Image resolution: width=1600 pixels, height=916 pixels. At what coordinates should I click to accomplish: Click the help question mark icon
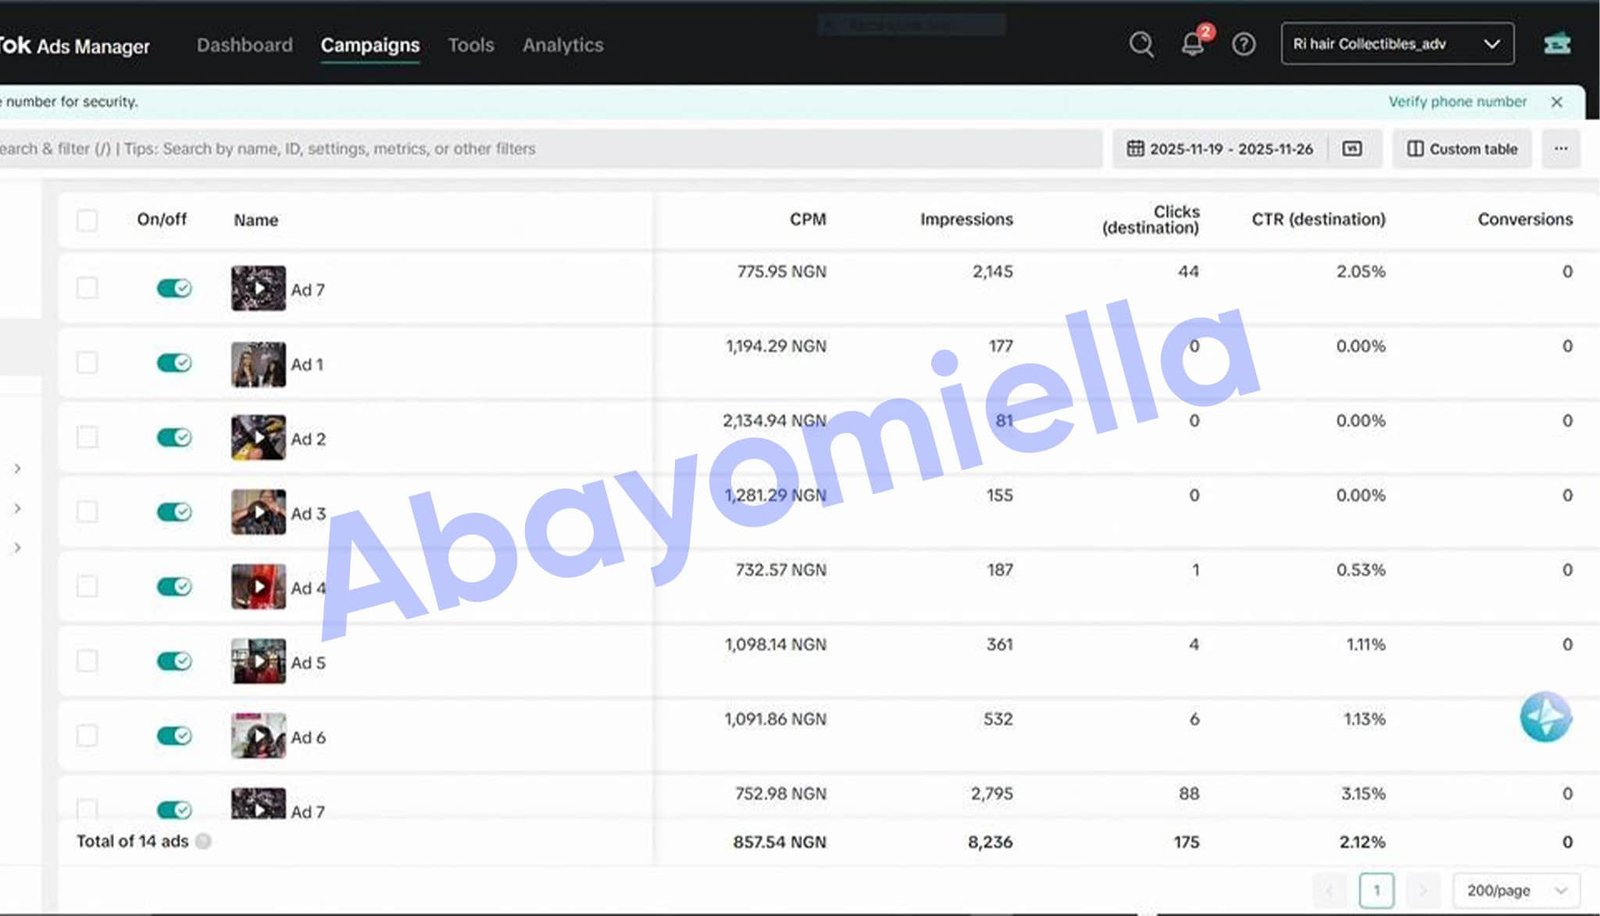tap(1243, 44)
